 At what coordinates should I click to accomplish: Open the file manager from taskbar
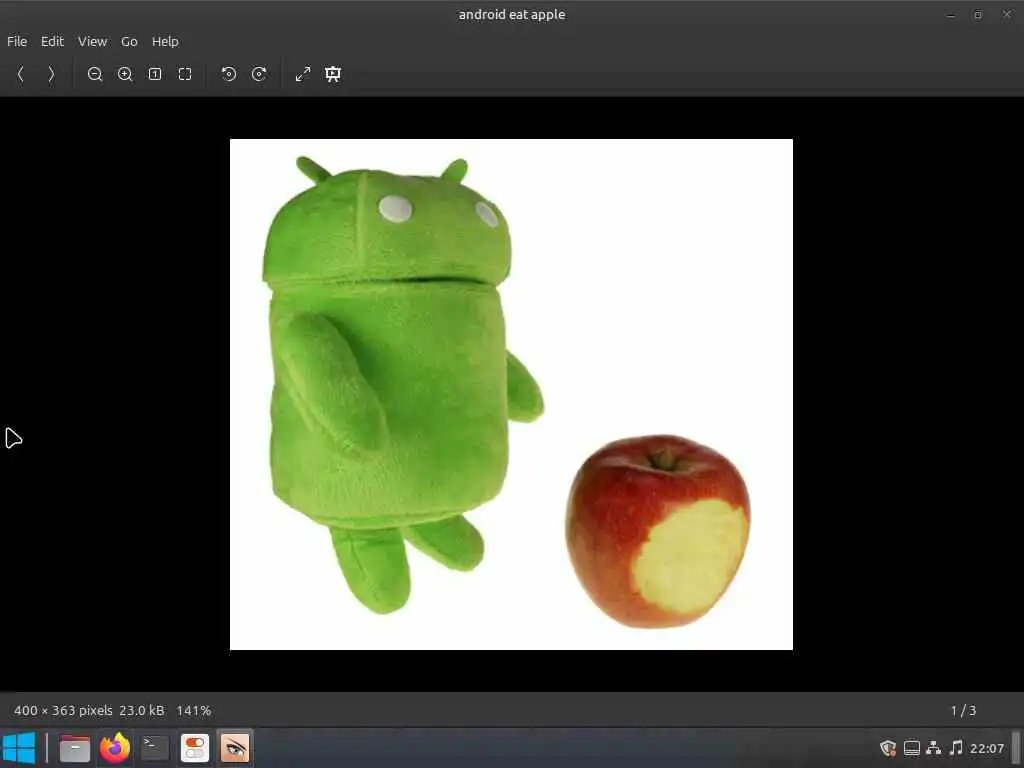[x=75, y=748]
